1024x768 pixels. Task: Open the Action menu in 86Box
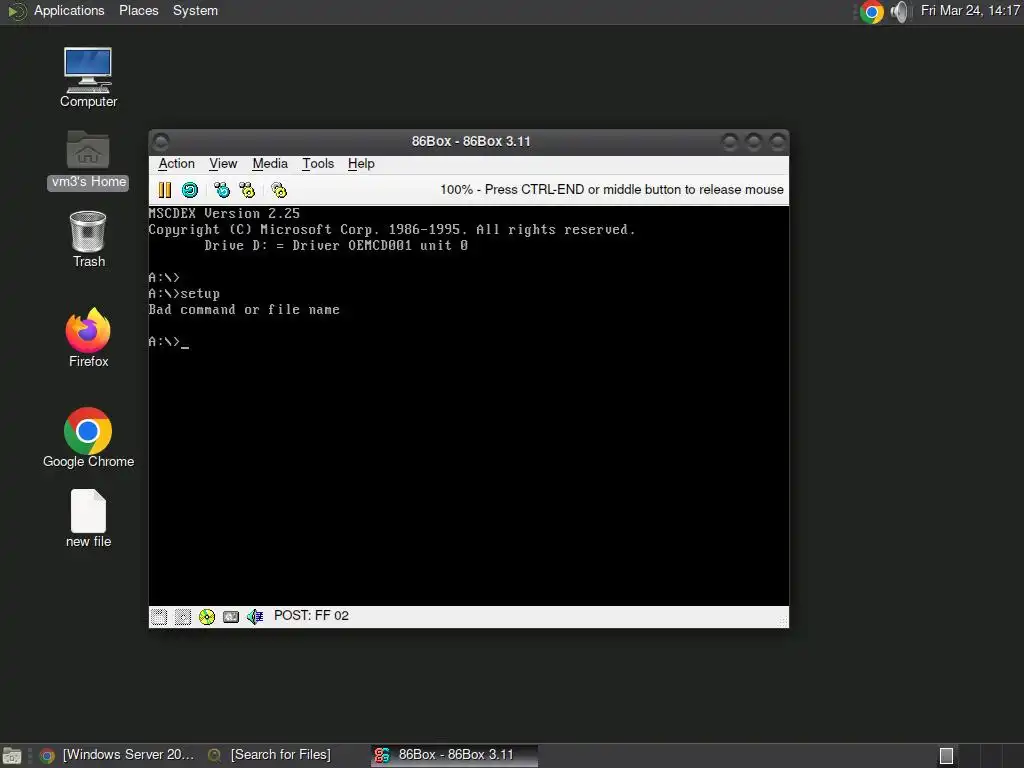[x=176, y=164]
